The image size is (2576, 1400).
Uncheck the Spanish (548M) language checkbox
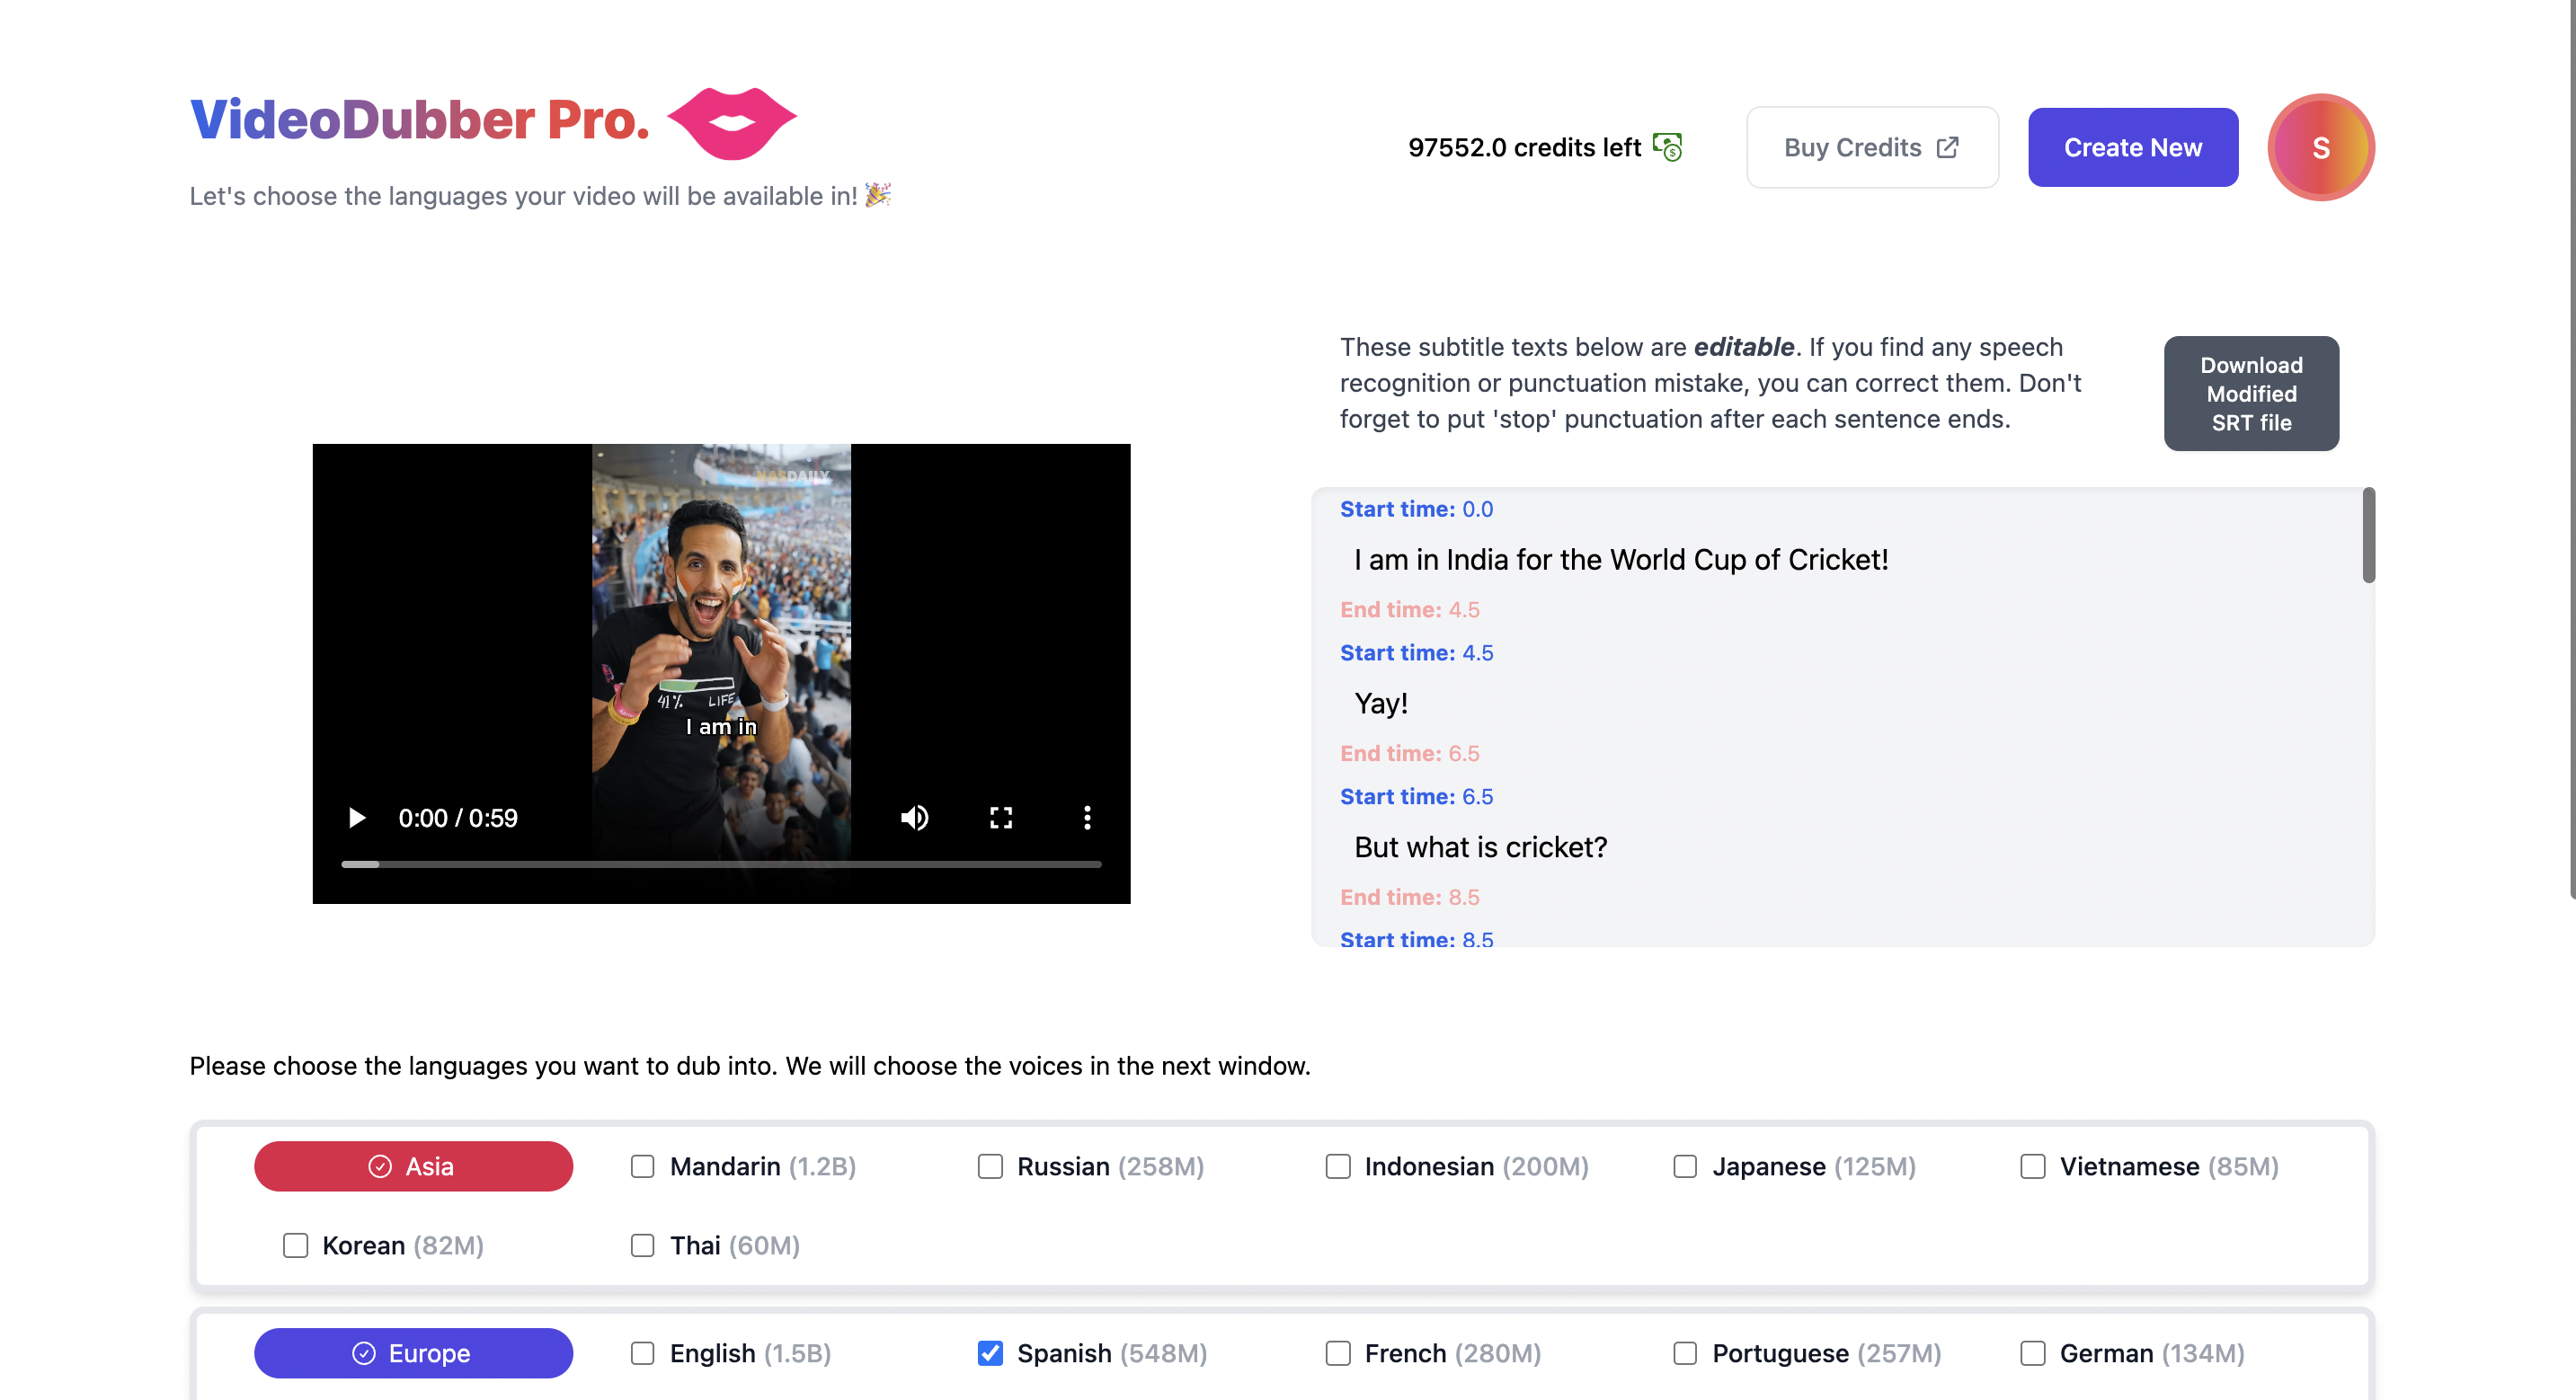[x=990, y=1352]
